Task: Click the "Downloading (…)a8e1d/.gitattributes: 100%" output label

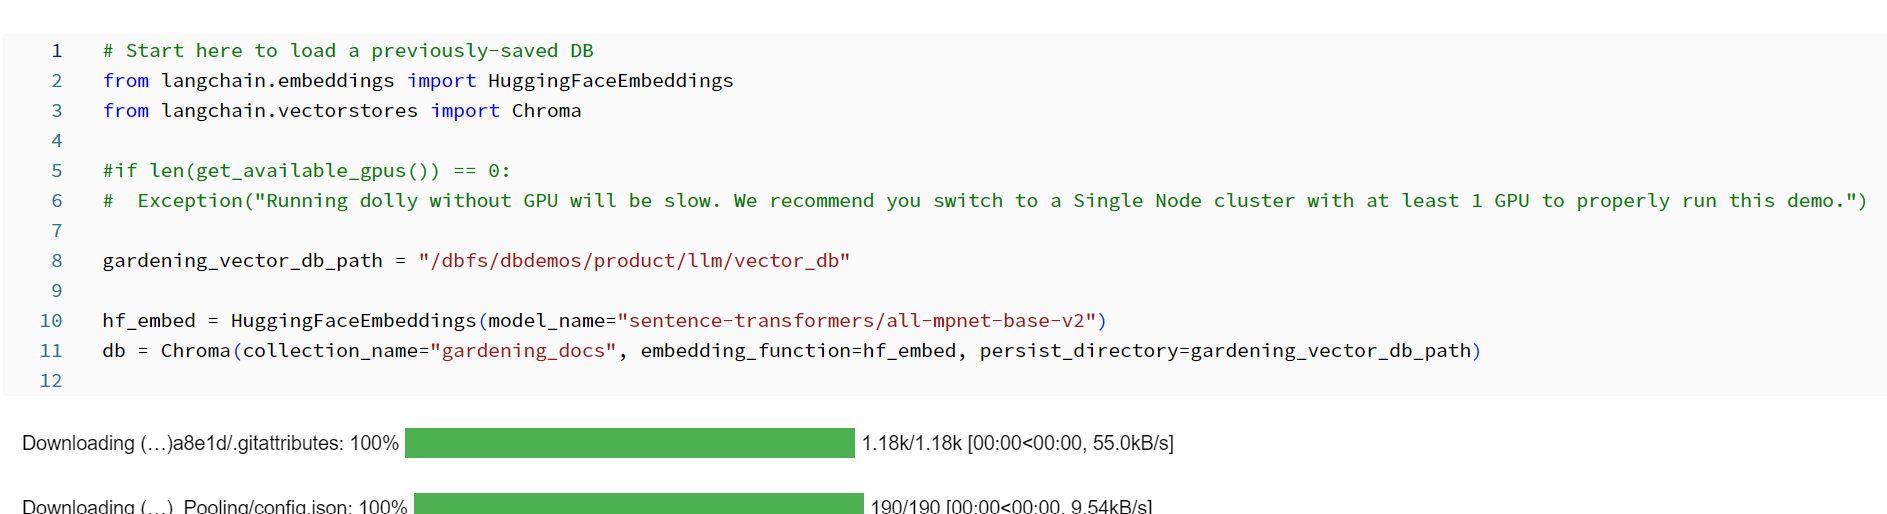Action: point(210,443)
